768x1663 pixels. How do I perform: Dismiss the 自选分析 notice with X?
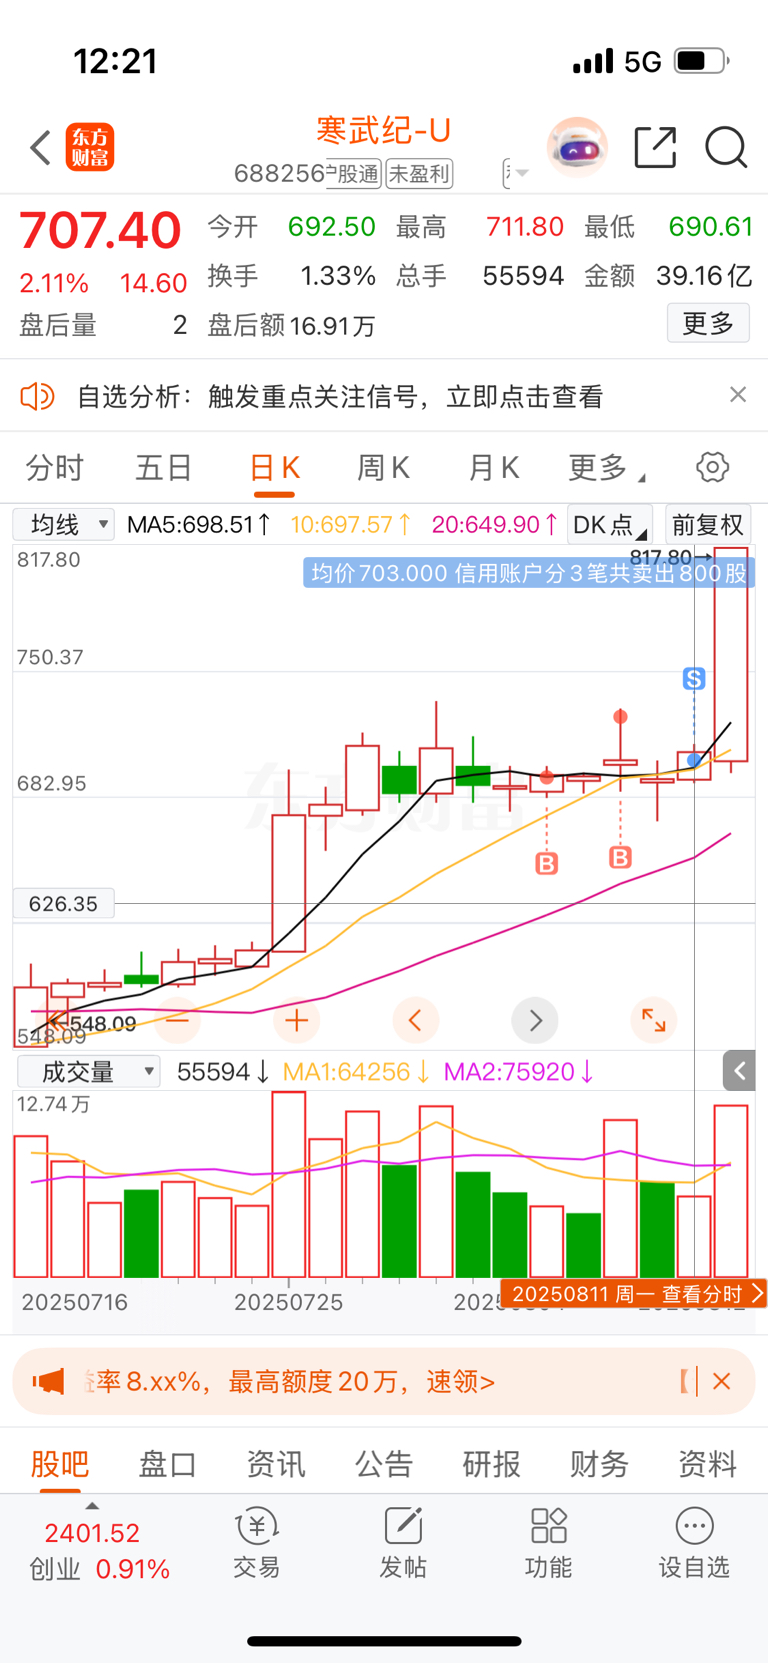pos(738,395)
